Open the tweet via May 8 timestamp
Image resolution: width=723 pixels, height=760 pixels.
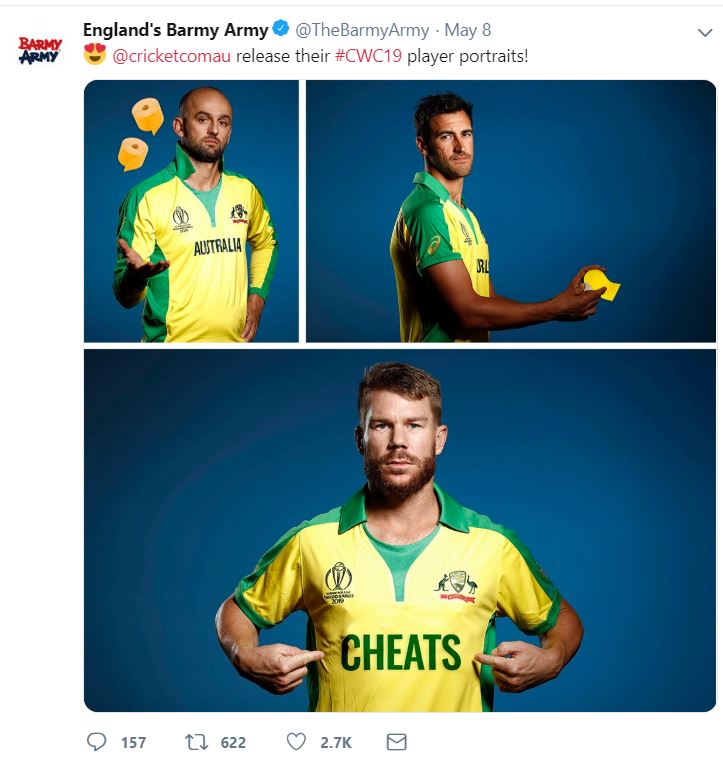[467, 30]
